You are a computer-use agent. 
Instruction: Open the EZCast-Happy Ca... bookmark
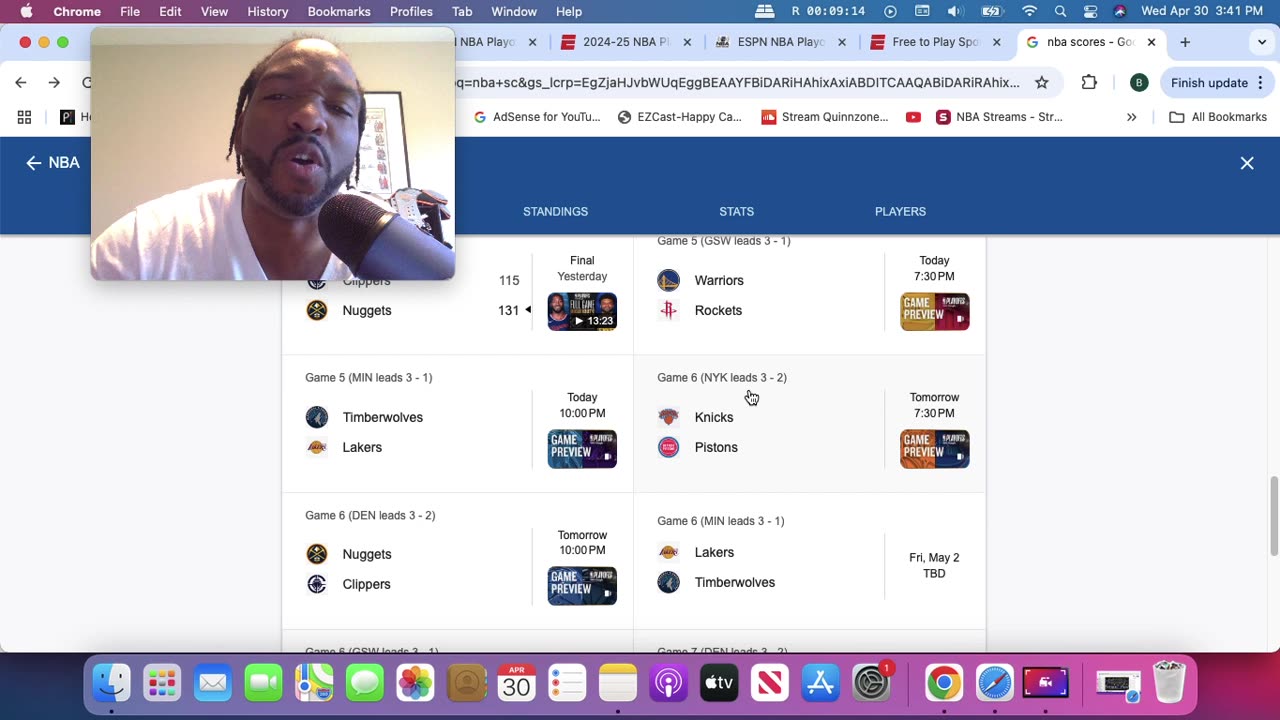(680, 117)
